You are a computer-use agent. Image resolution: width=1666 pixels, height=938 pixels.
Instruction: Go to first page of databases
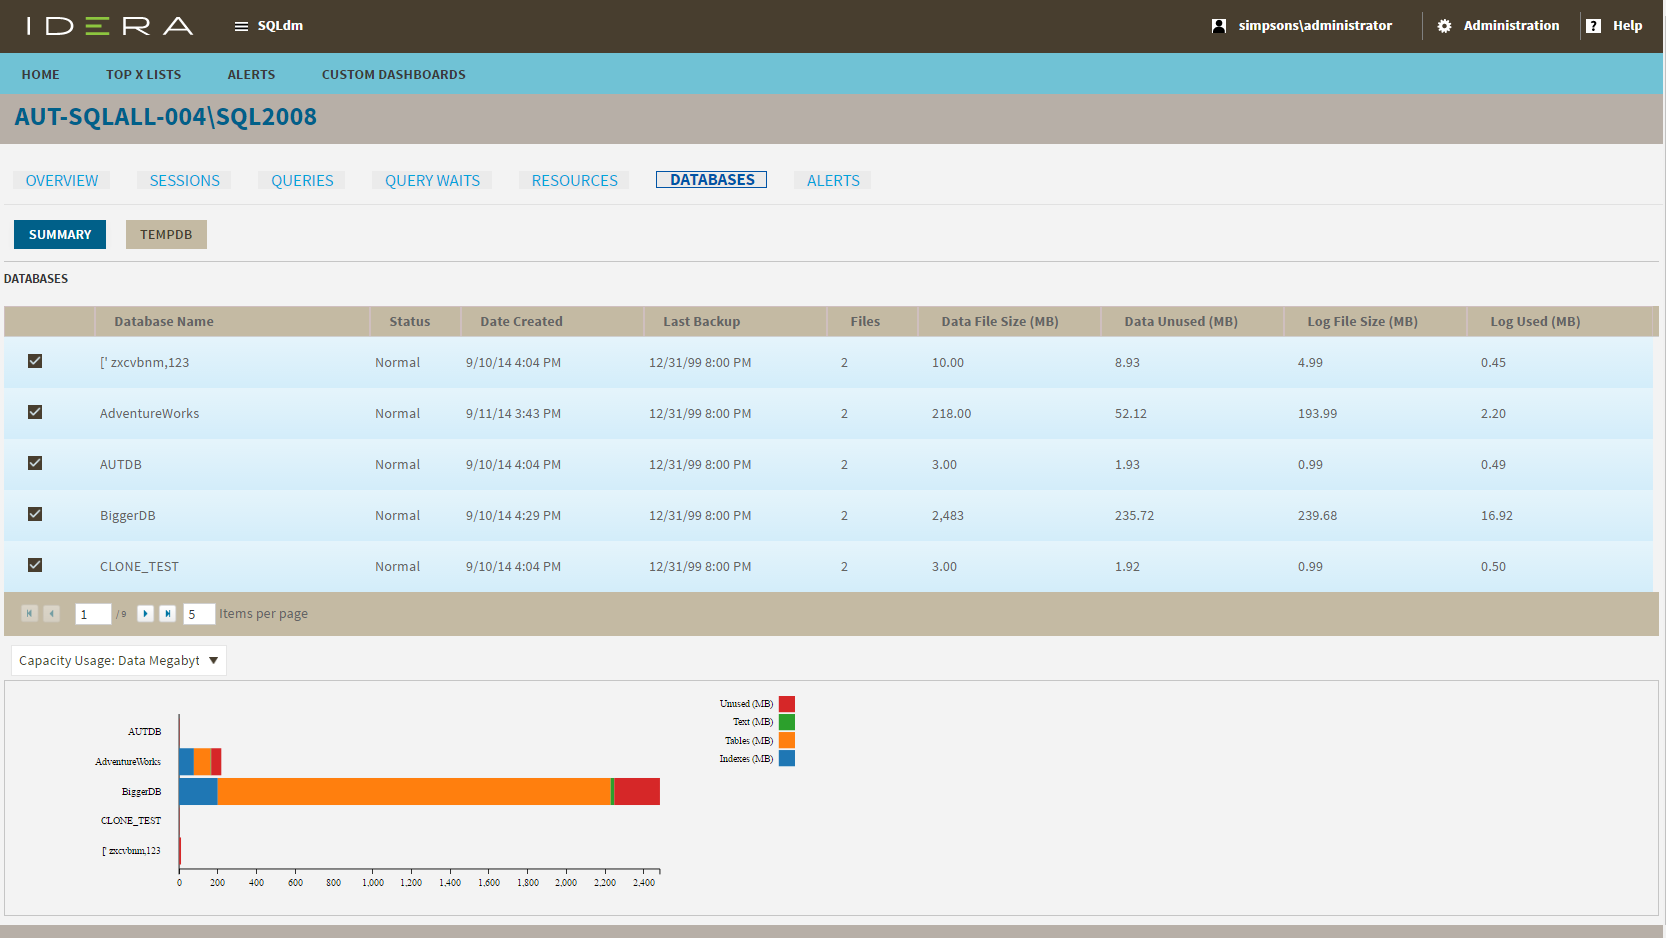click(30, 614)
